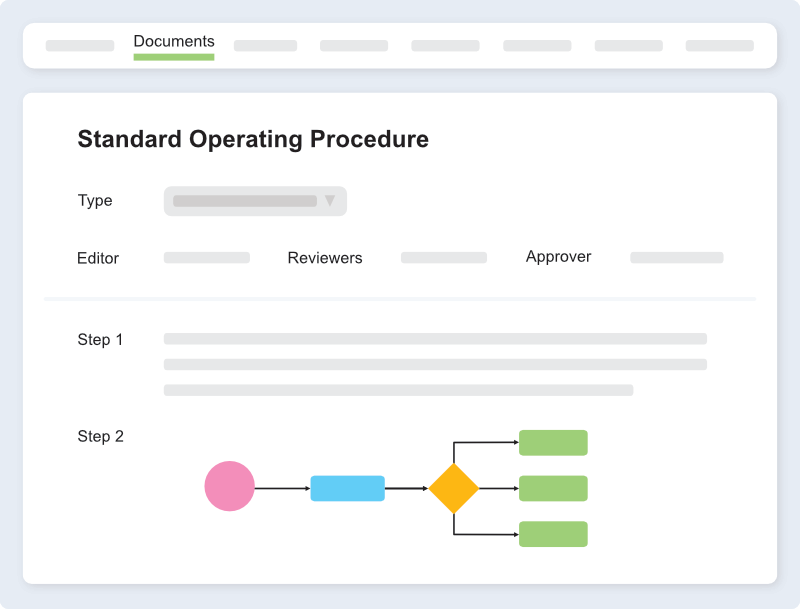Click the pink circle color swatch

[230, 489]
